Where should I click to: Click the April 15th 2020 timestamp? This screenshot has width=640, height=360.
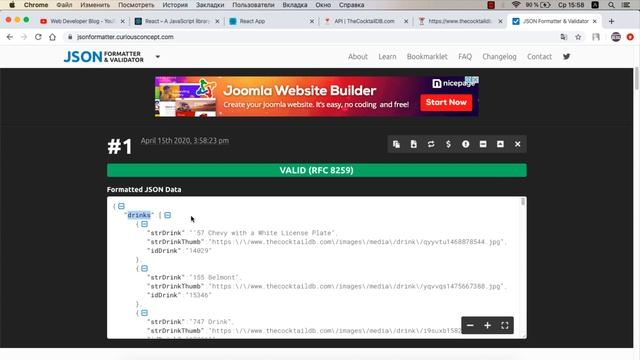click(184, 140)
